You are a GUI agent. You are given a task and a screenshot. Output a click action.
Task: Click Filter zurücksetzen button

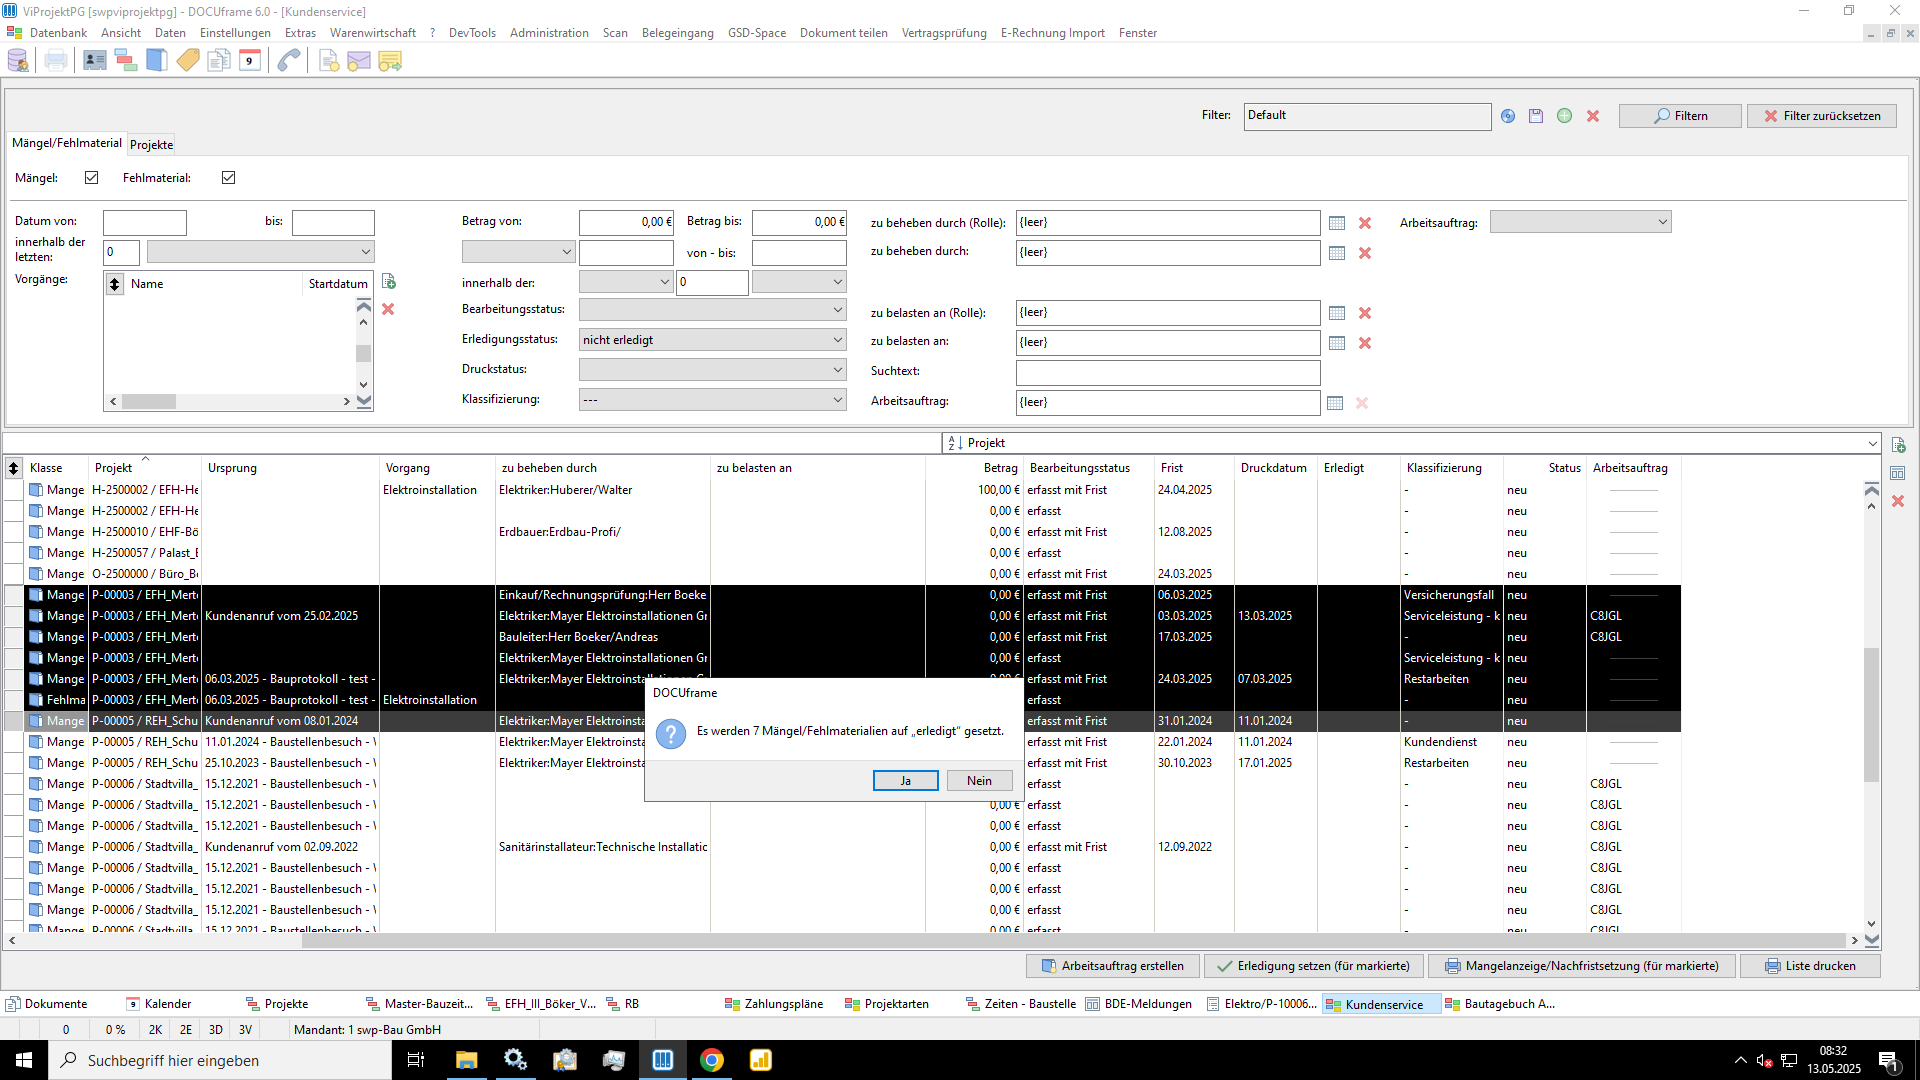click(1822, 116)
